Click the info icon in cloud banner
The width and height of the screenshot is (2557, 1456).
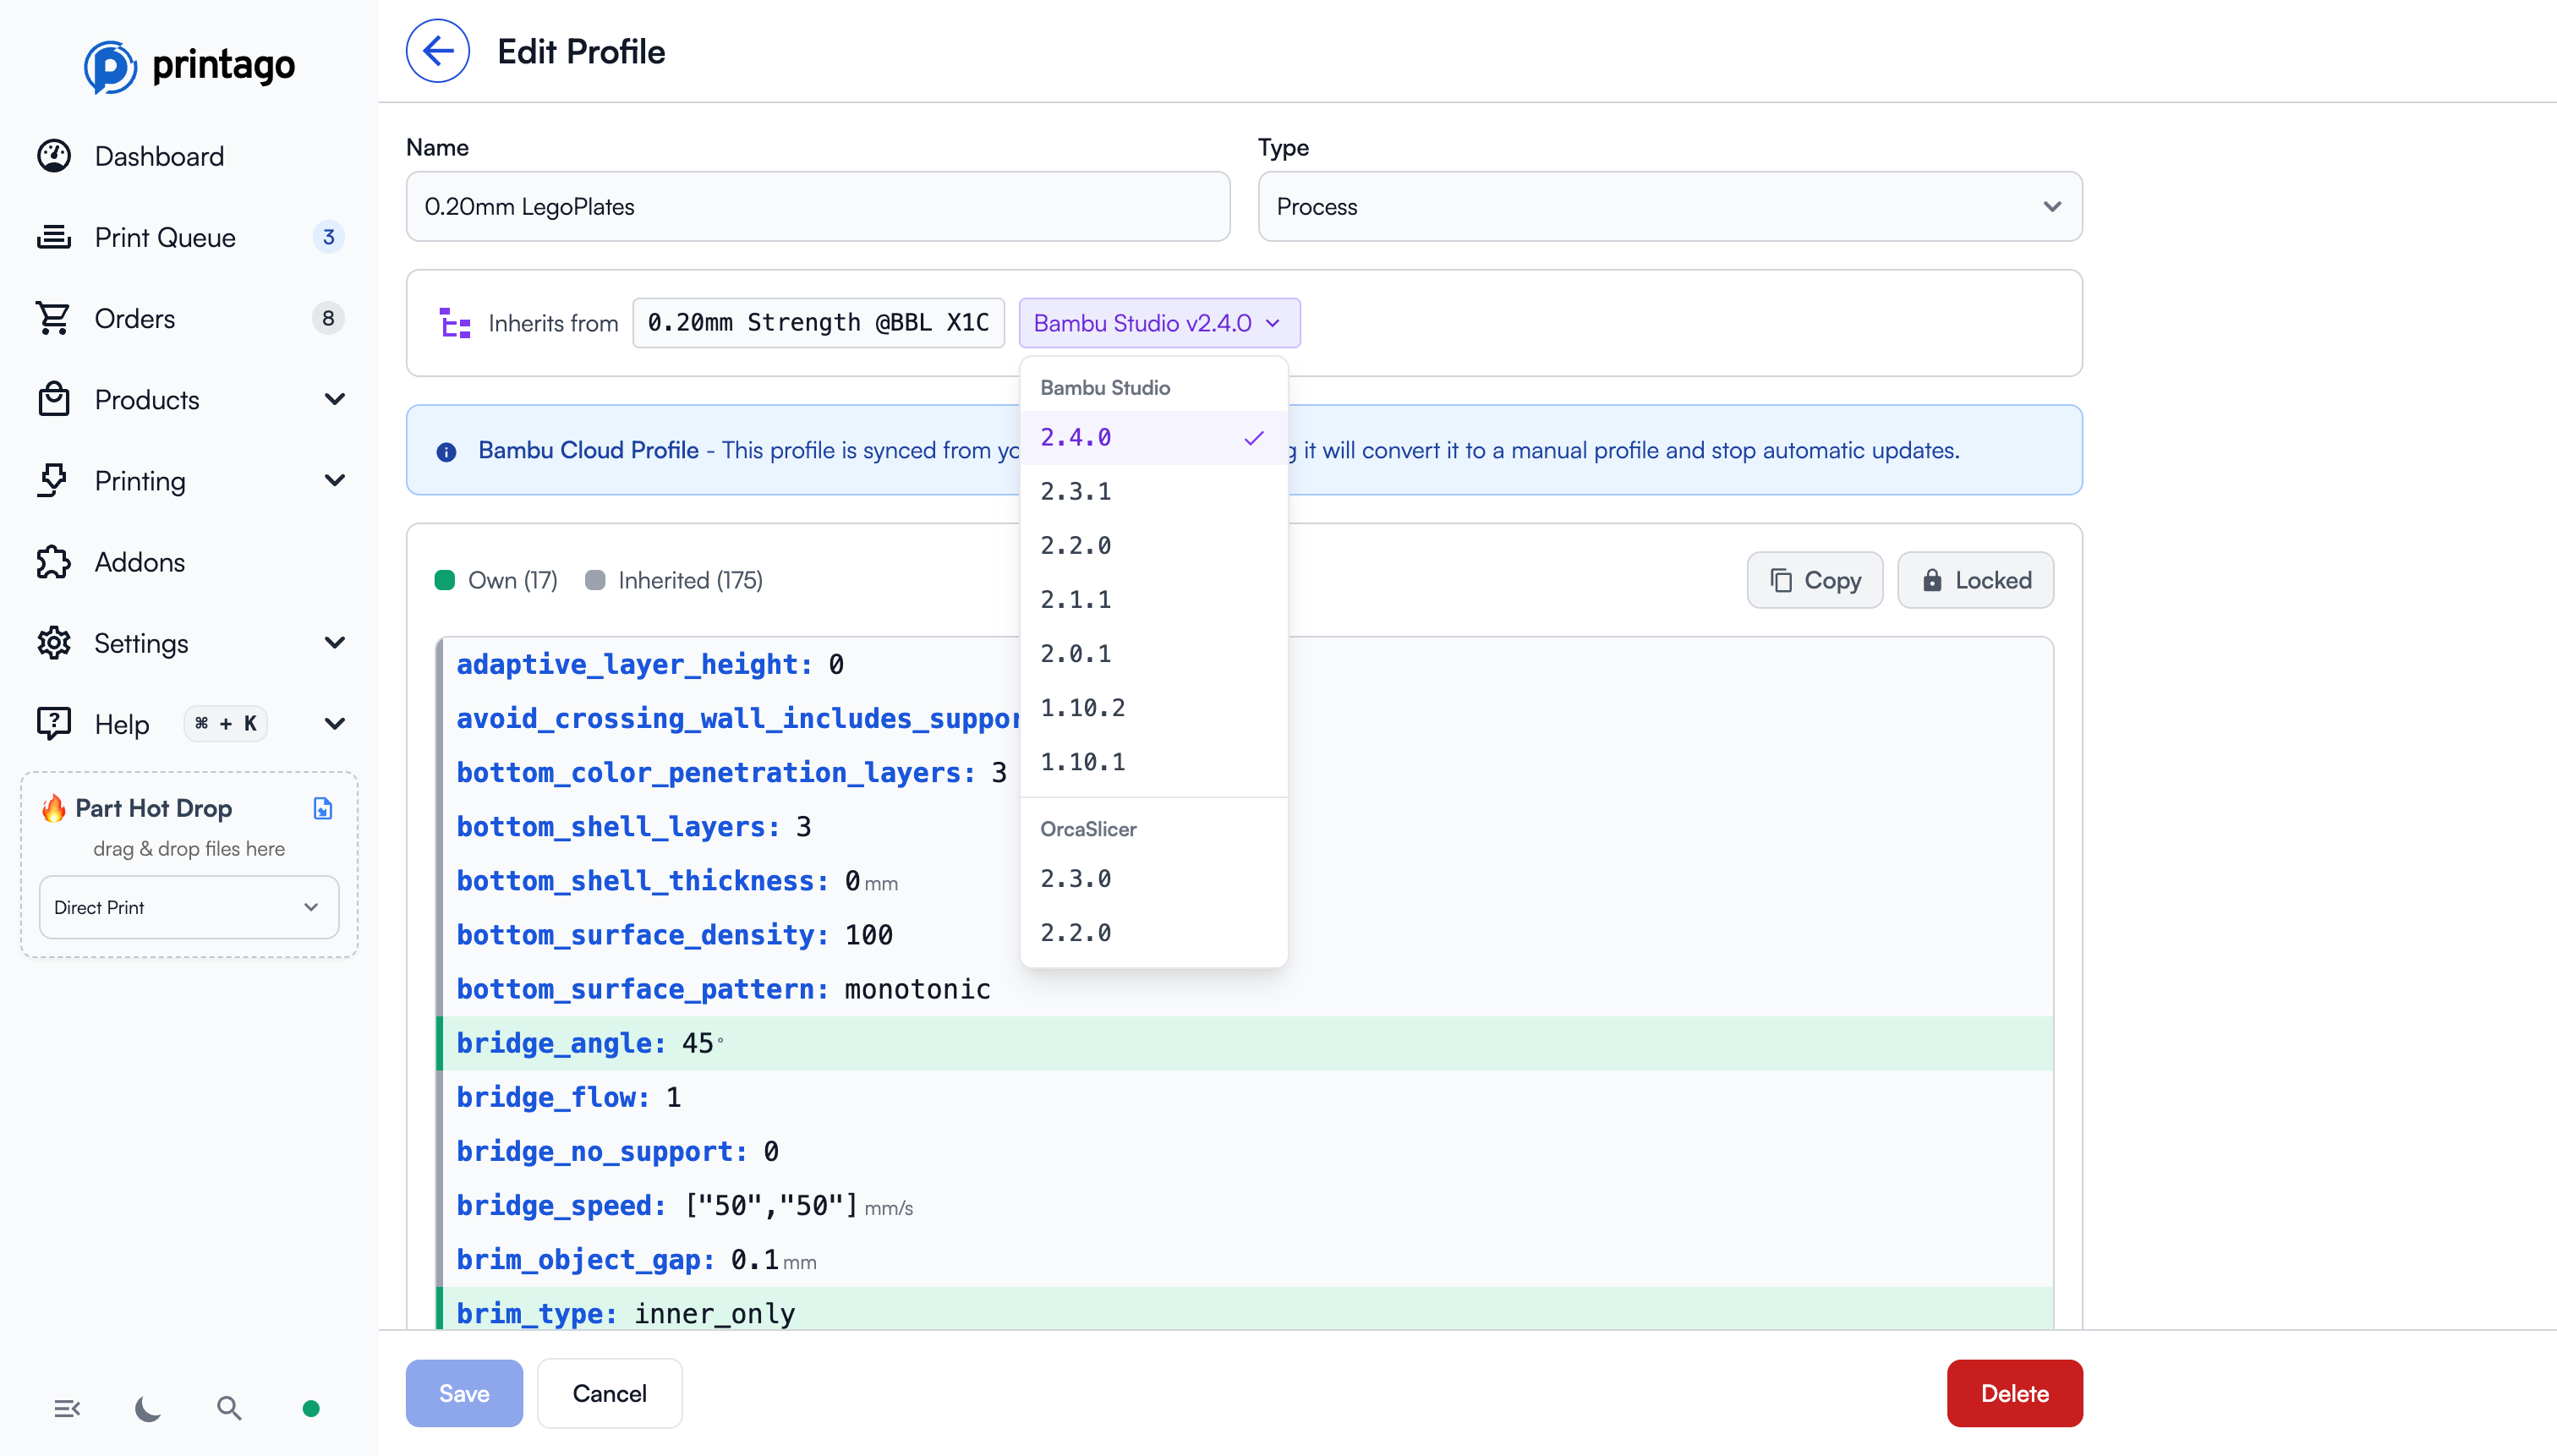tap(446, 451)
